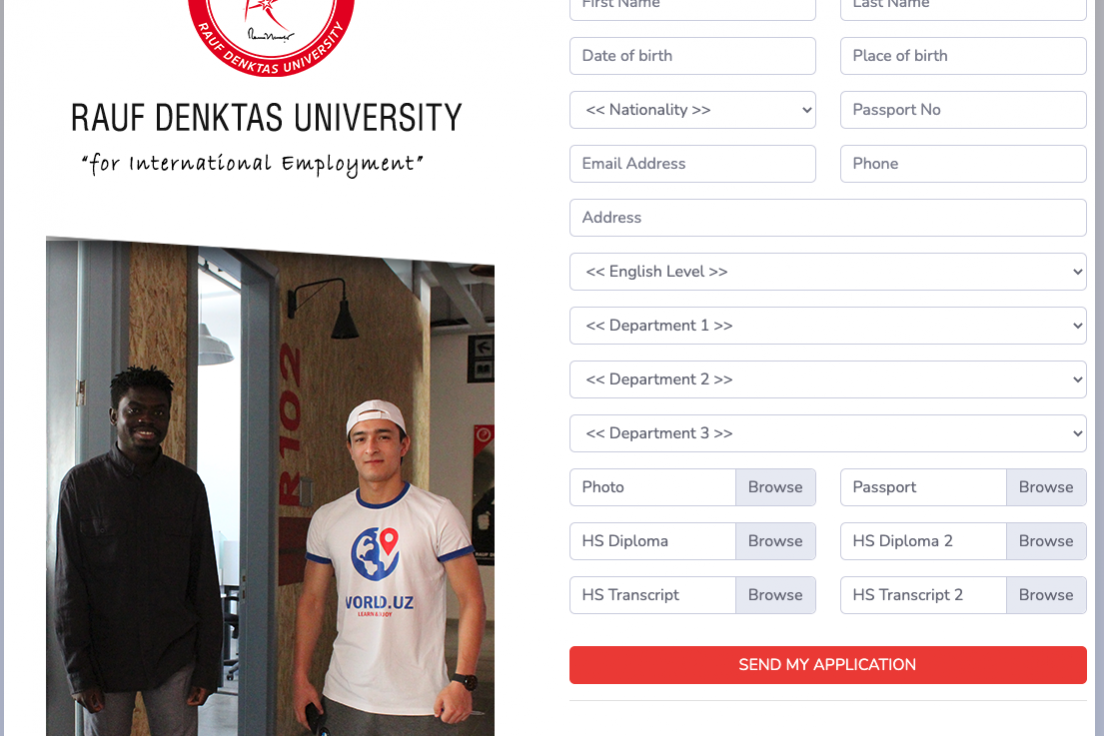Expand the Department 3 dropdown
This screenshot has height=736, width=1104.
pos(827,433)
